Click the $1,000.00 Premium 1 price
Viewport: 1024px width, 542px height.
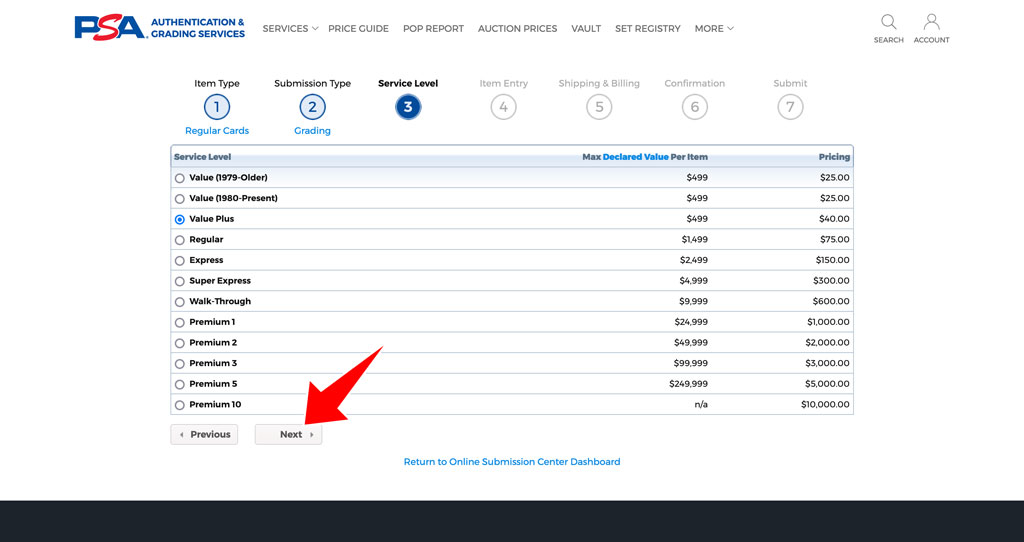click(x=829, y=322)
